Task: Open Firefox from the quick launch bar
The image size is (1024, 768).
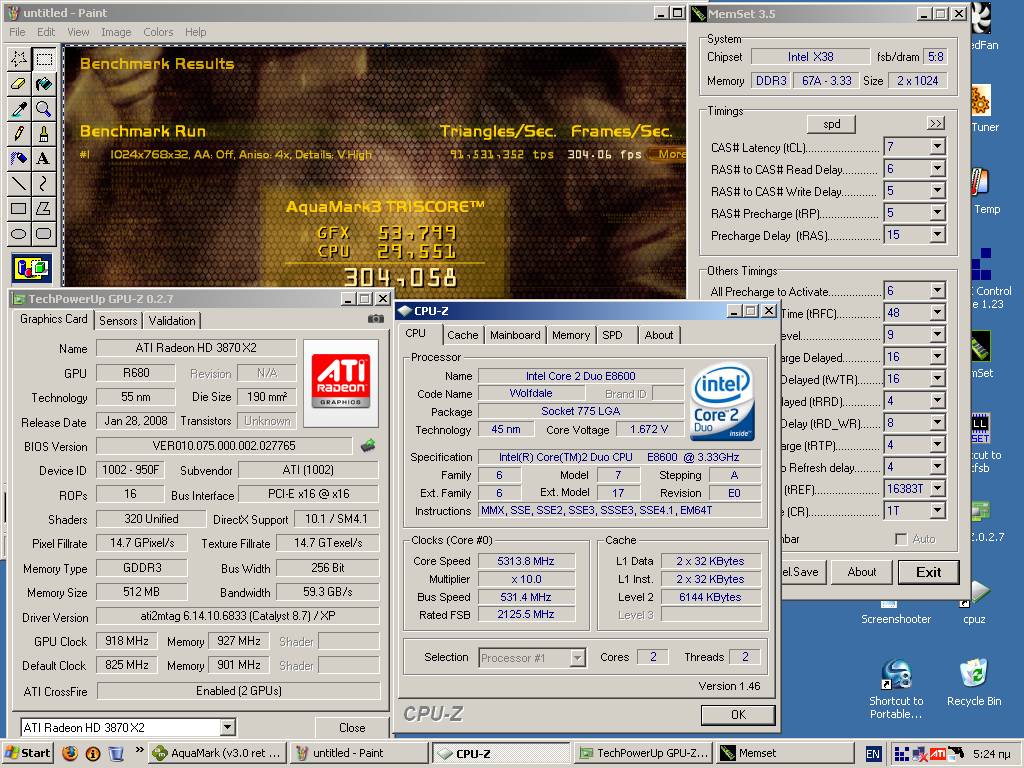Action: 70,753
